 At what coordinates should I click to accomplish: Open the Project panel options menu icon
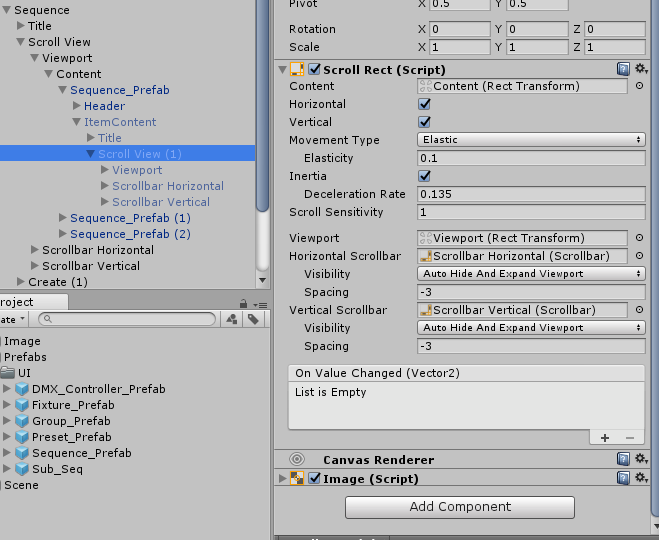(260, 305)
